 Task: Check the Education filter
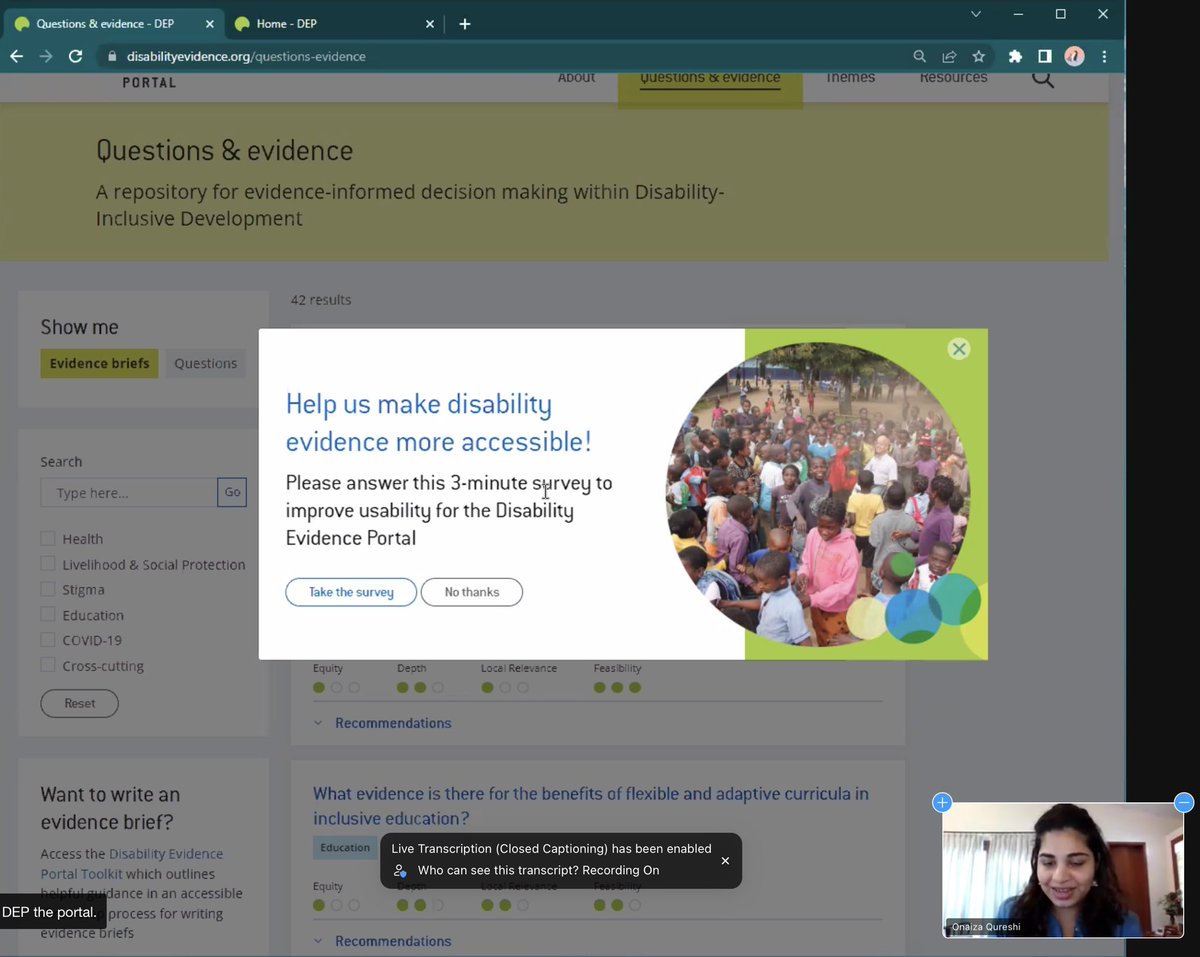click(x=46, y=614)
